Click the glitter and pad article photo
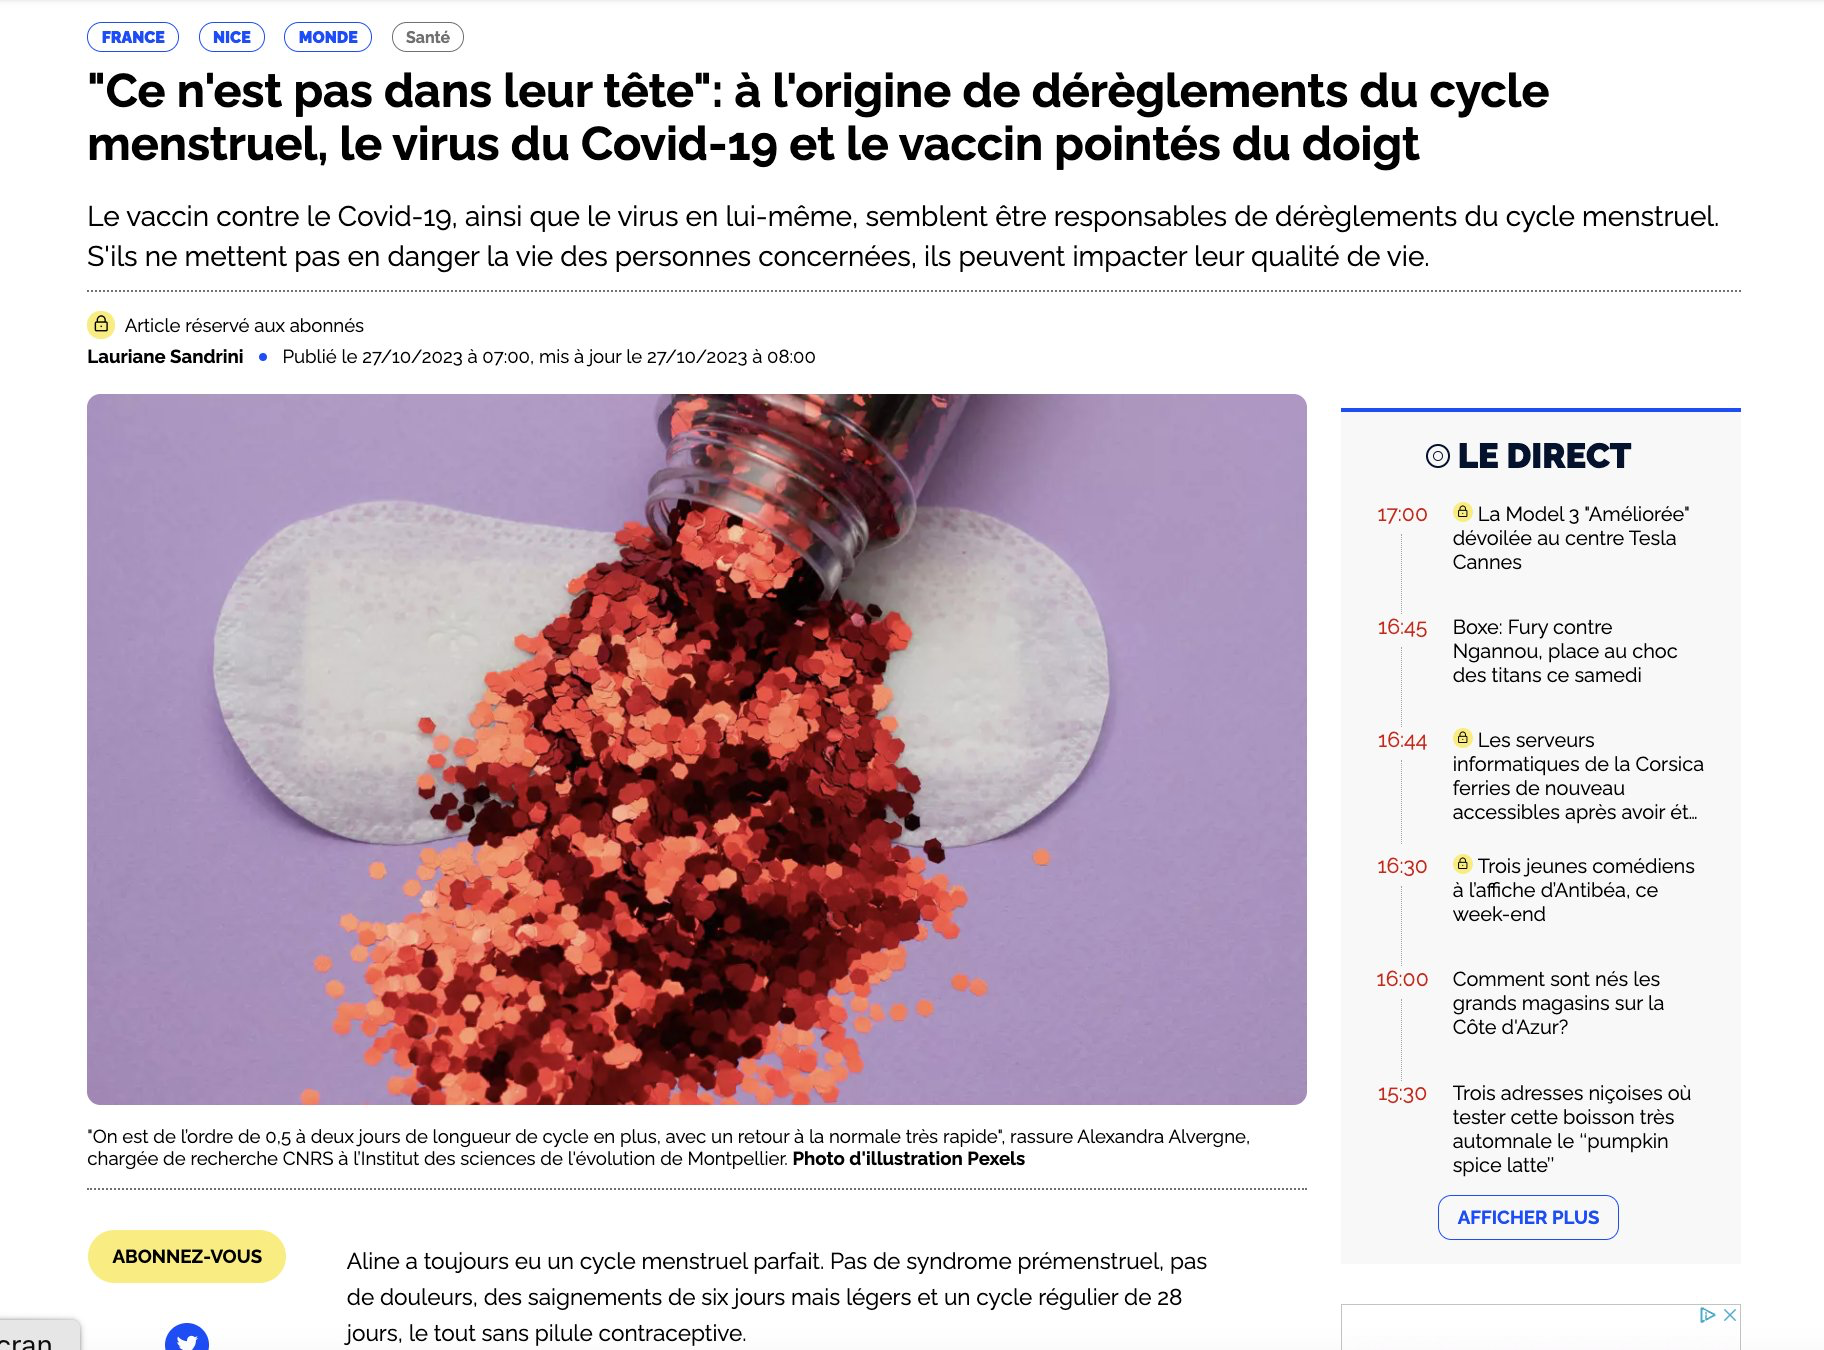Image resolution: width=1824 pixels, height=1350 pixels. (697, 749)
